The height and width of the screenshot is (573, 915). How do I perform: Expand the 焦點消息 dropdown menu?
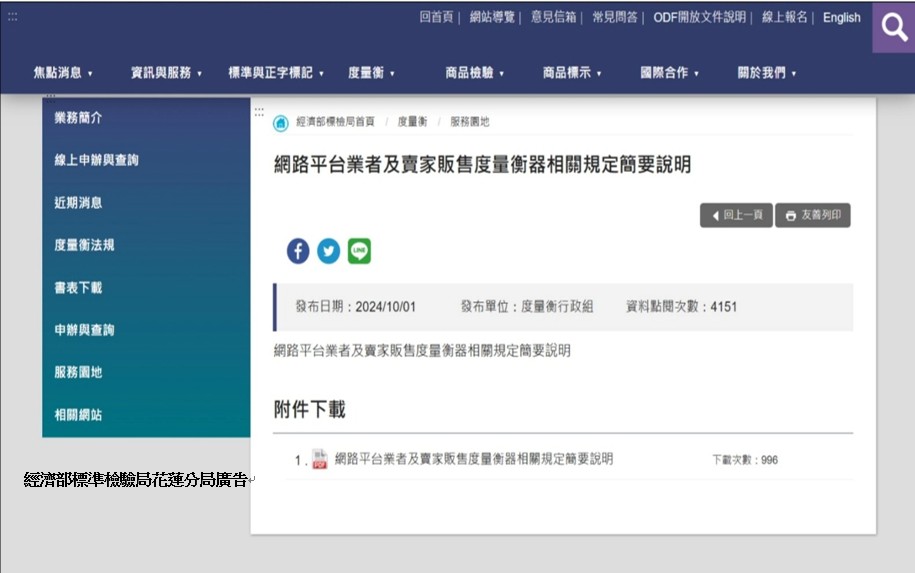(63, 73)
